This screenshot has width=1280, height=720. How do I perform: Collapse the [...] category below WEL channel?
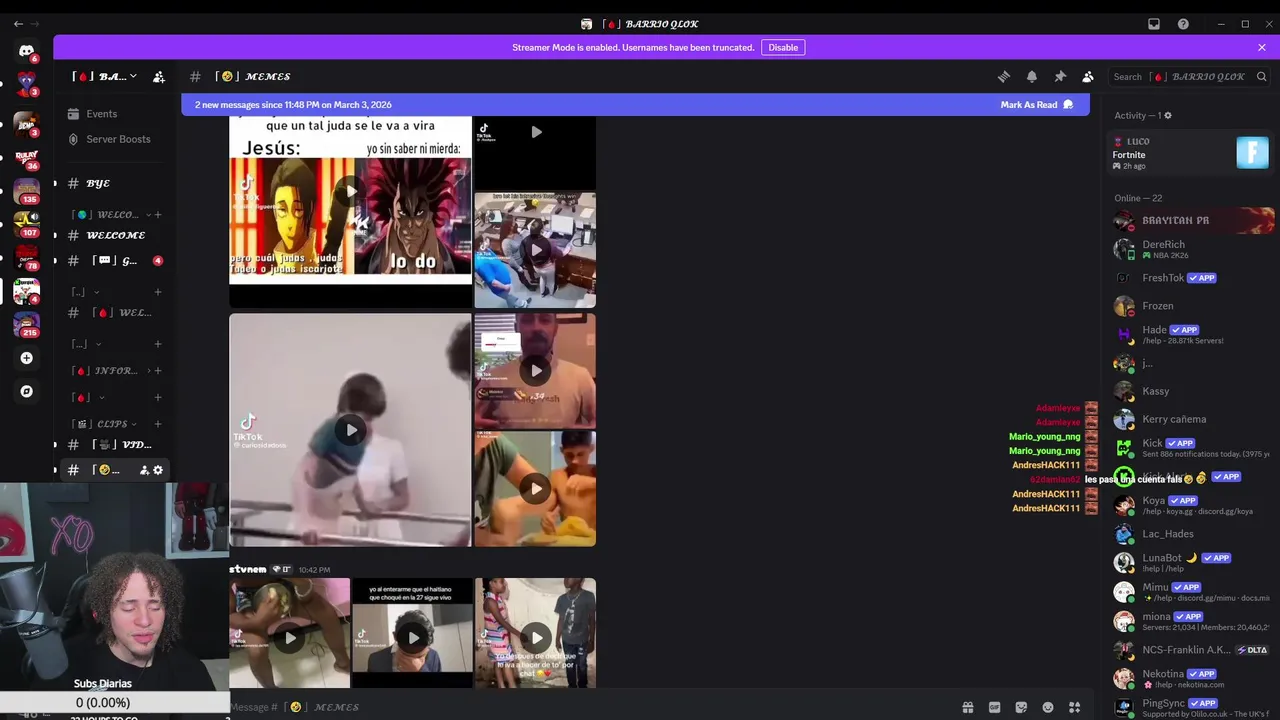click(x=87, y=344)
